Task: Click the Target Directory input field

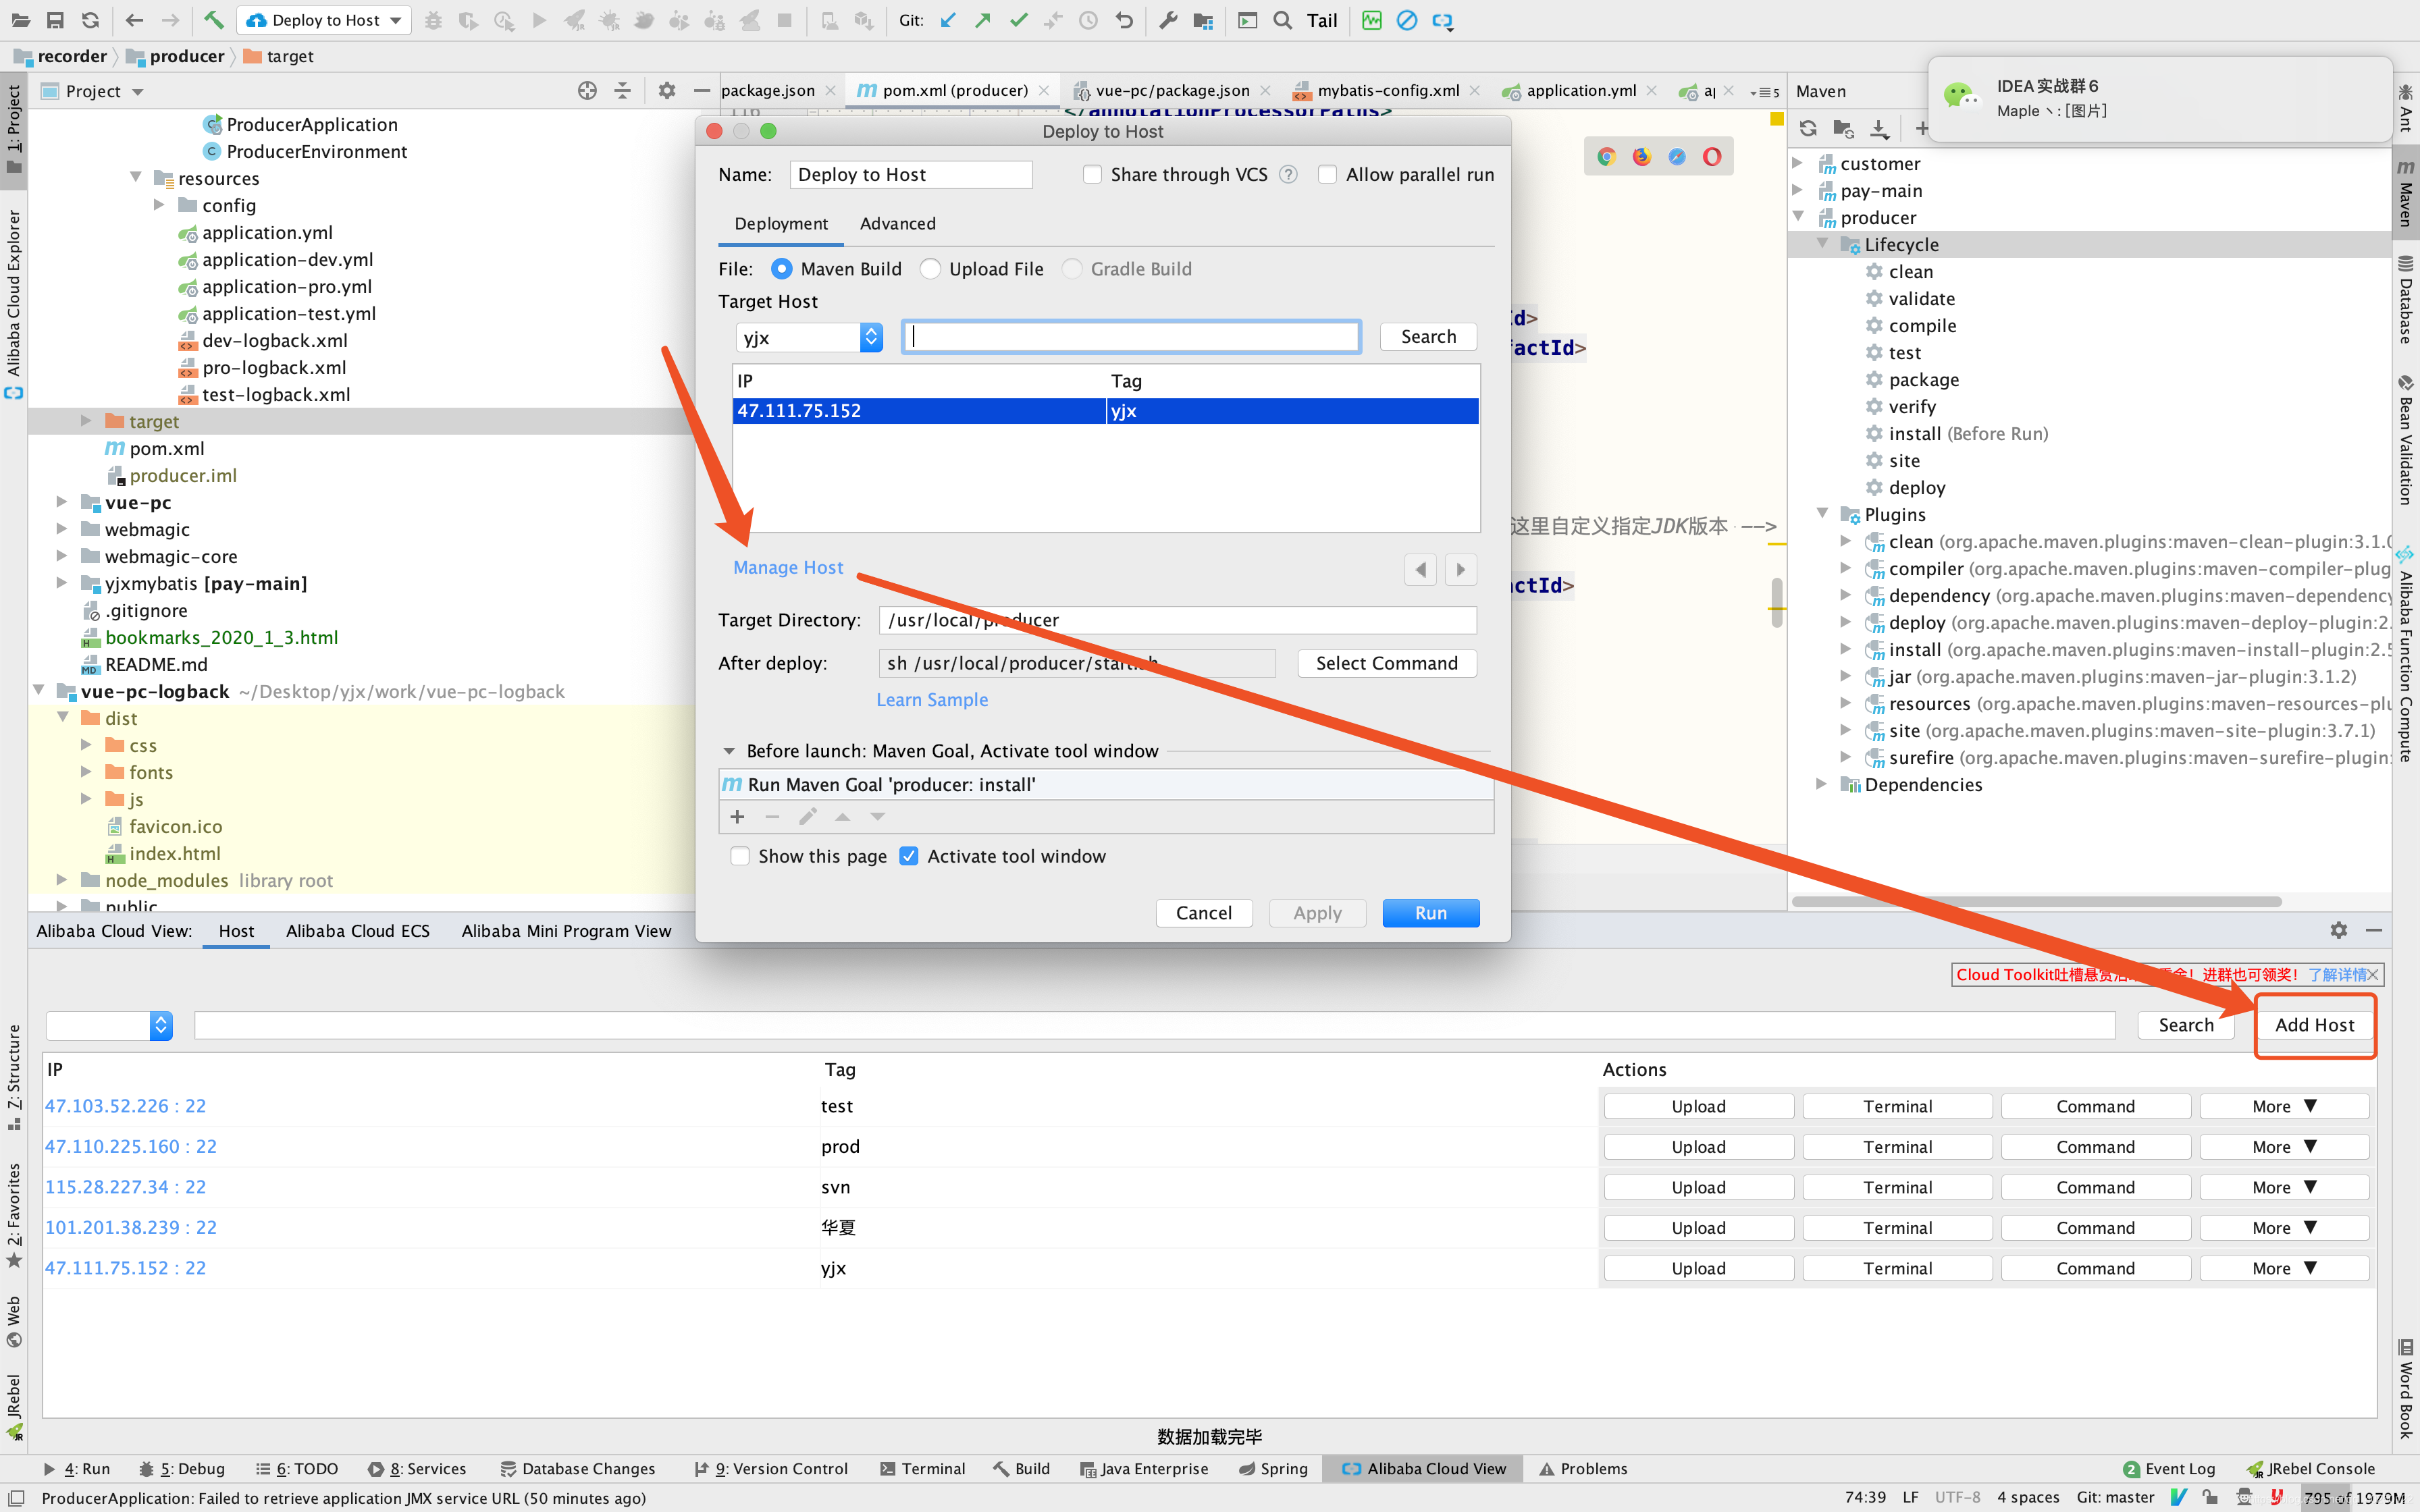Action: 1177,620
